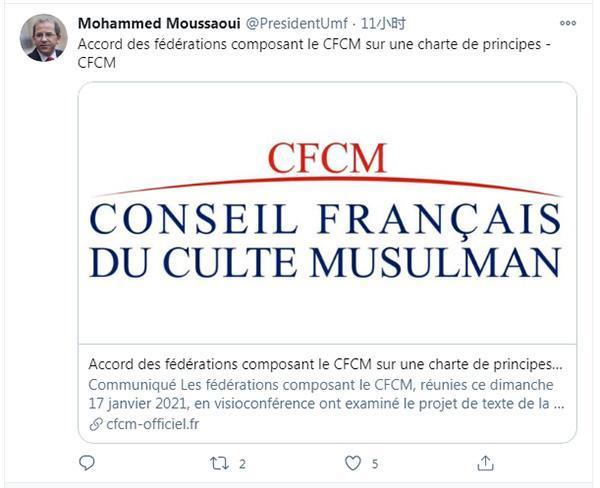Open Mohammed Moussaoui's profile picture

[44, 39]
